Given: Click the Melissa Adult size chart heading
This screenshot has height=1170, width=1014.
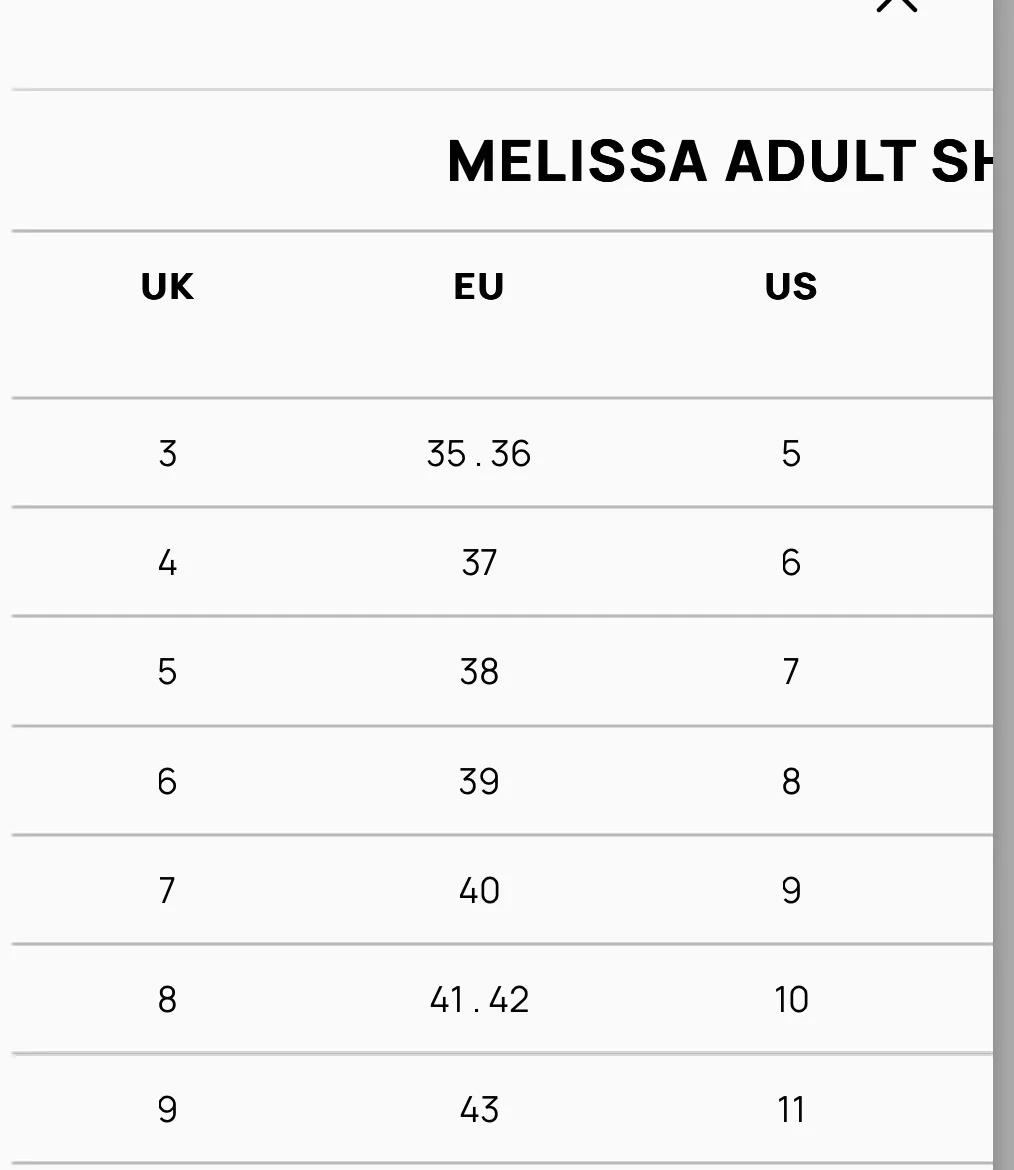Looking at the screenshot, I should (x=720, y=161).
